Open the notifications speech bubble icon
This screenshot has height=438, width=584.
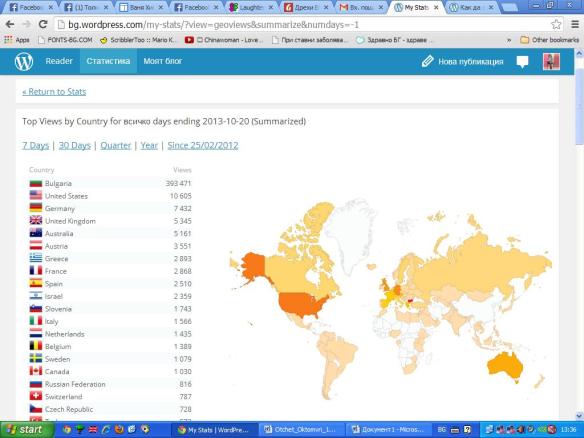[522, 61]
